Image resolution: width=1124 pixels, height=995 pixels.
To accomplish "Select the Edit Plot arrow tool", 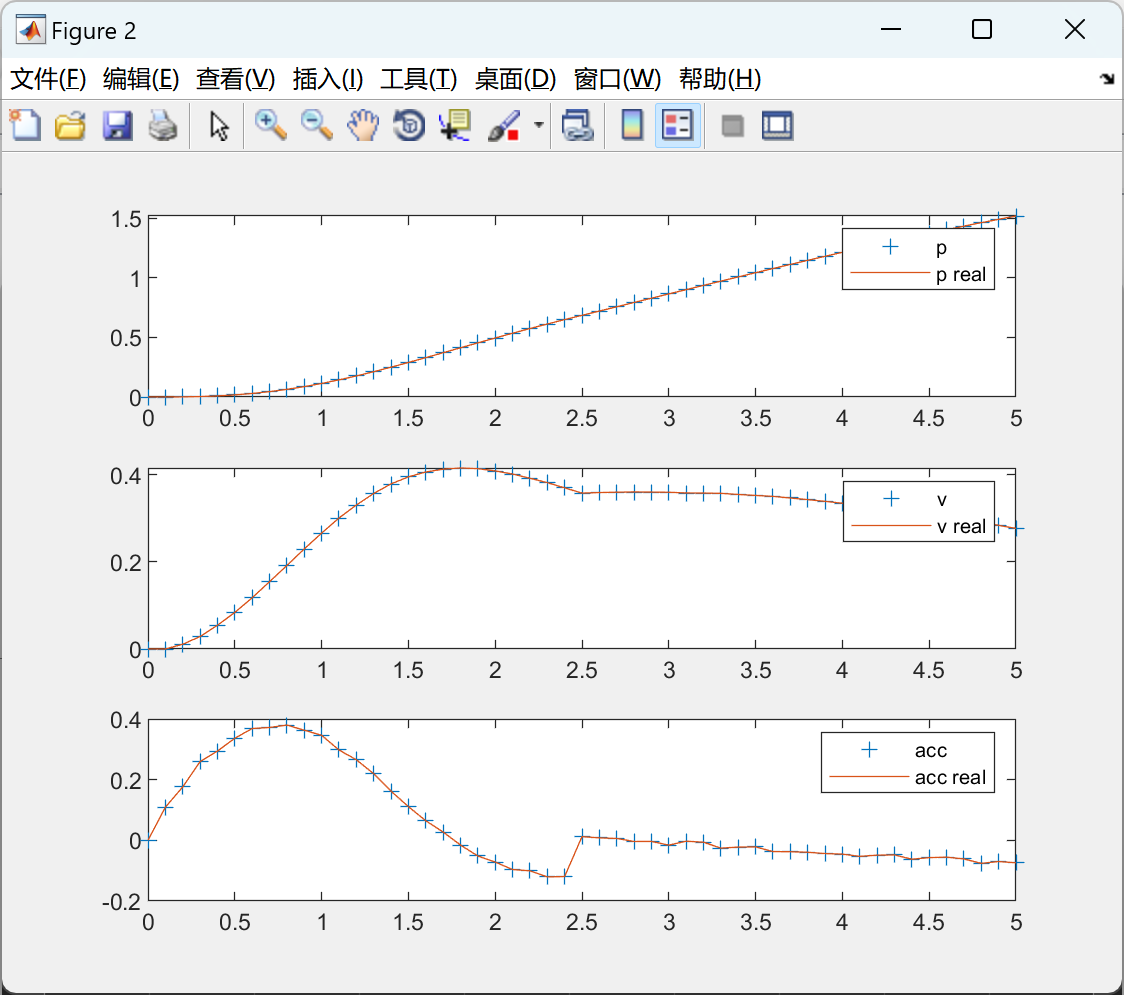I will point(219,125).
